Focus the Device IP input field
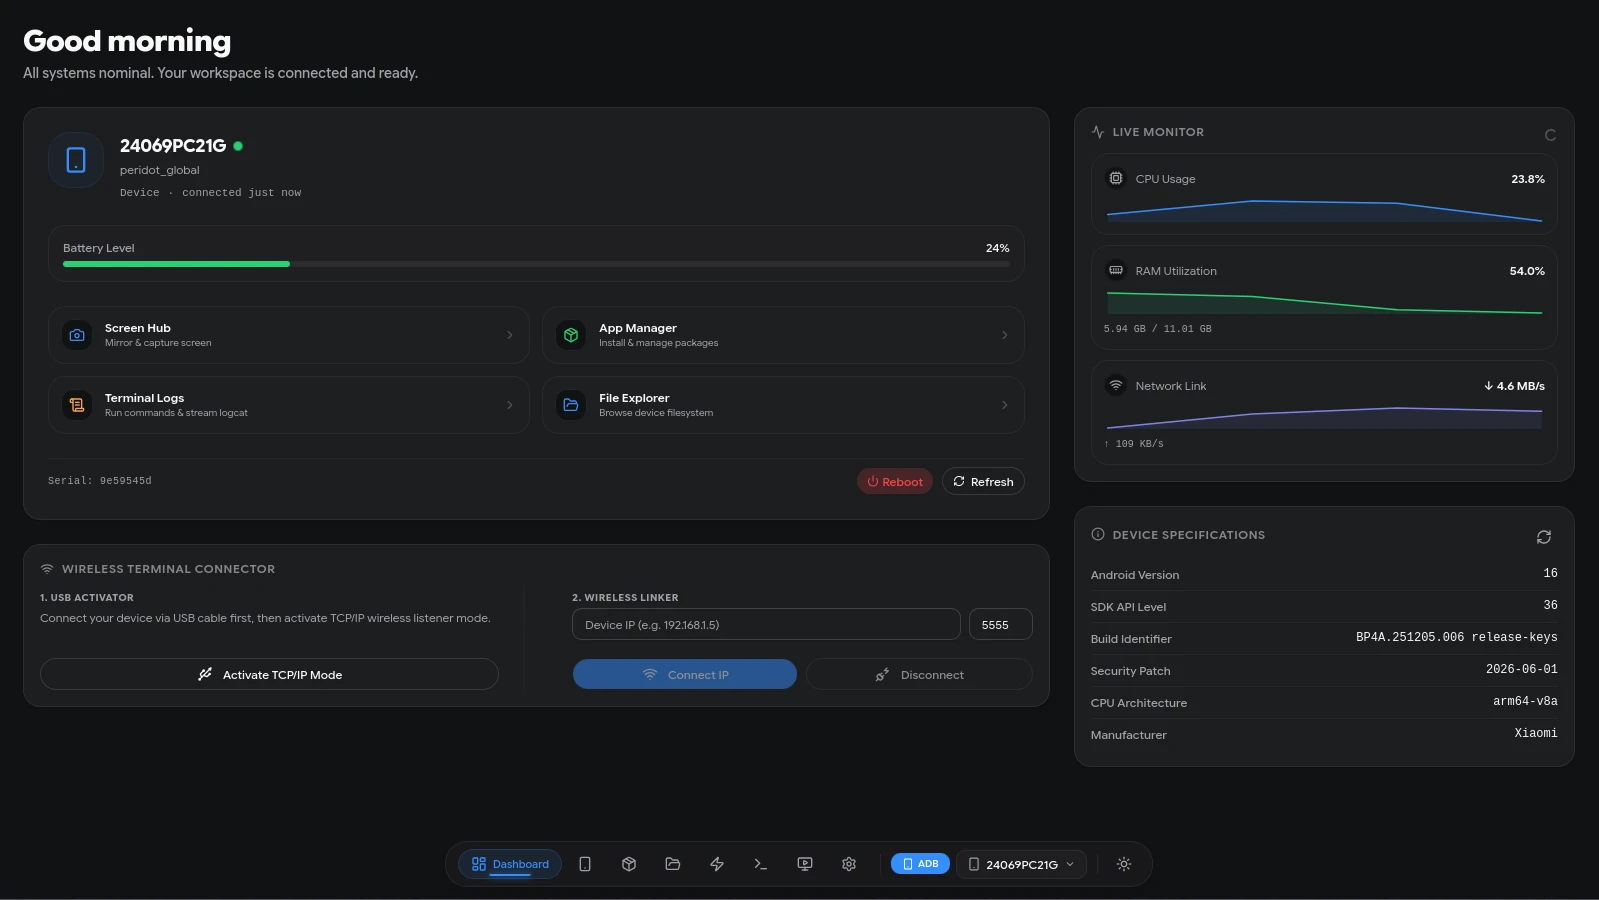This screenshot has width=1599, height=900. (766, 624)
